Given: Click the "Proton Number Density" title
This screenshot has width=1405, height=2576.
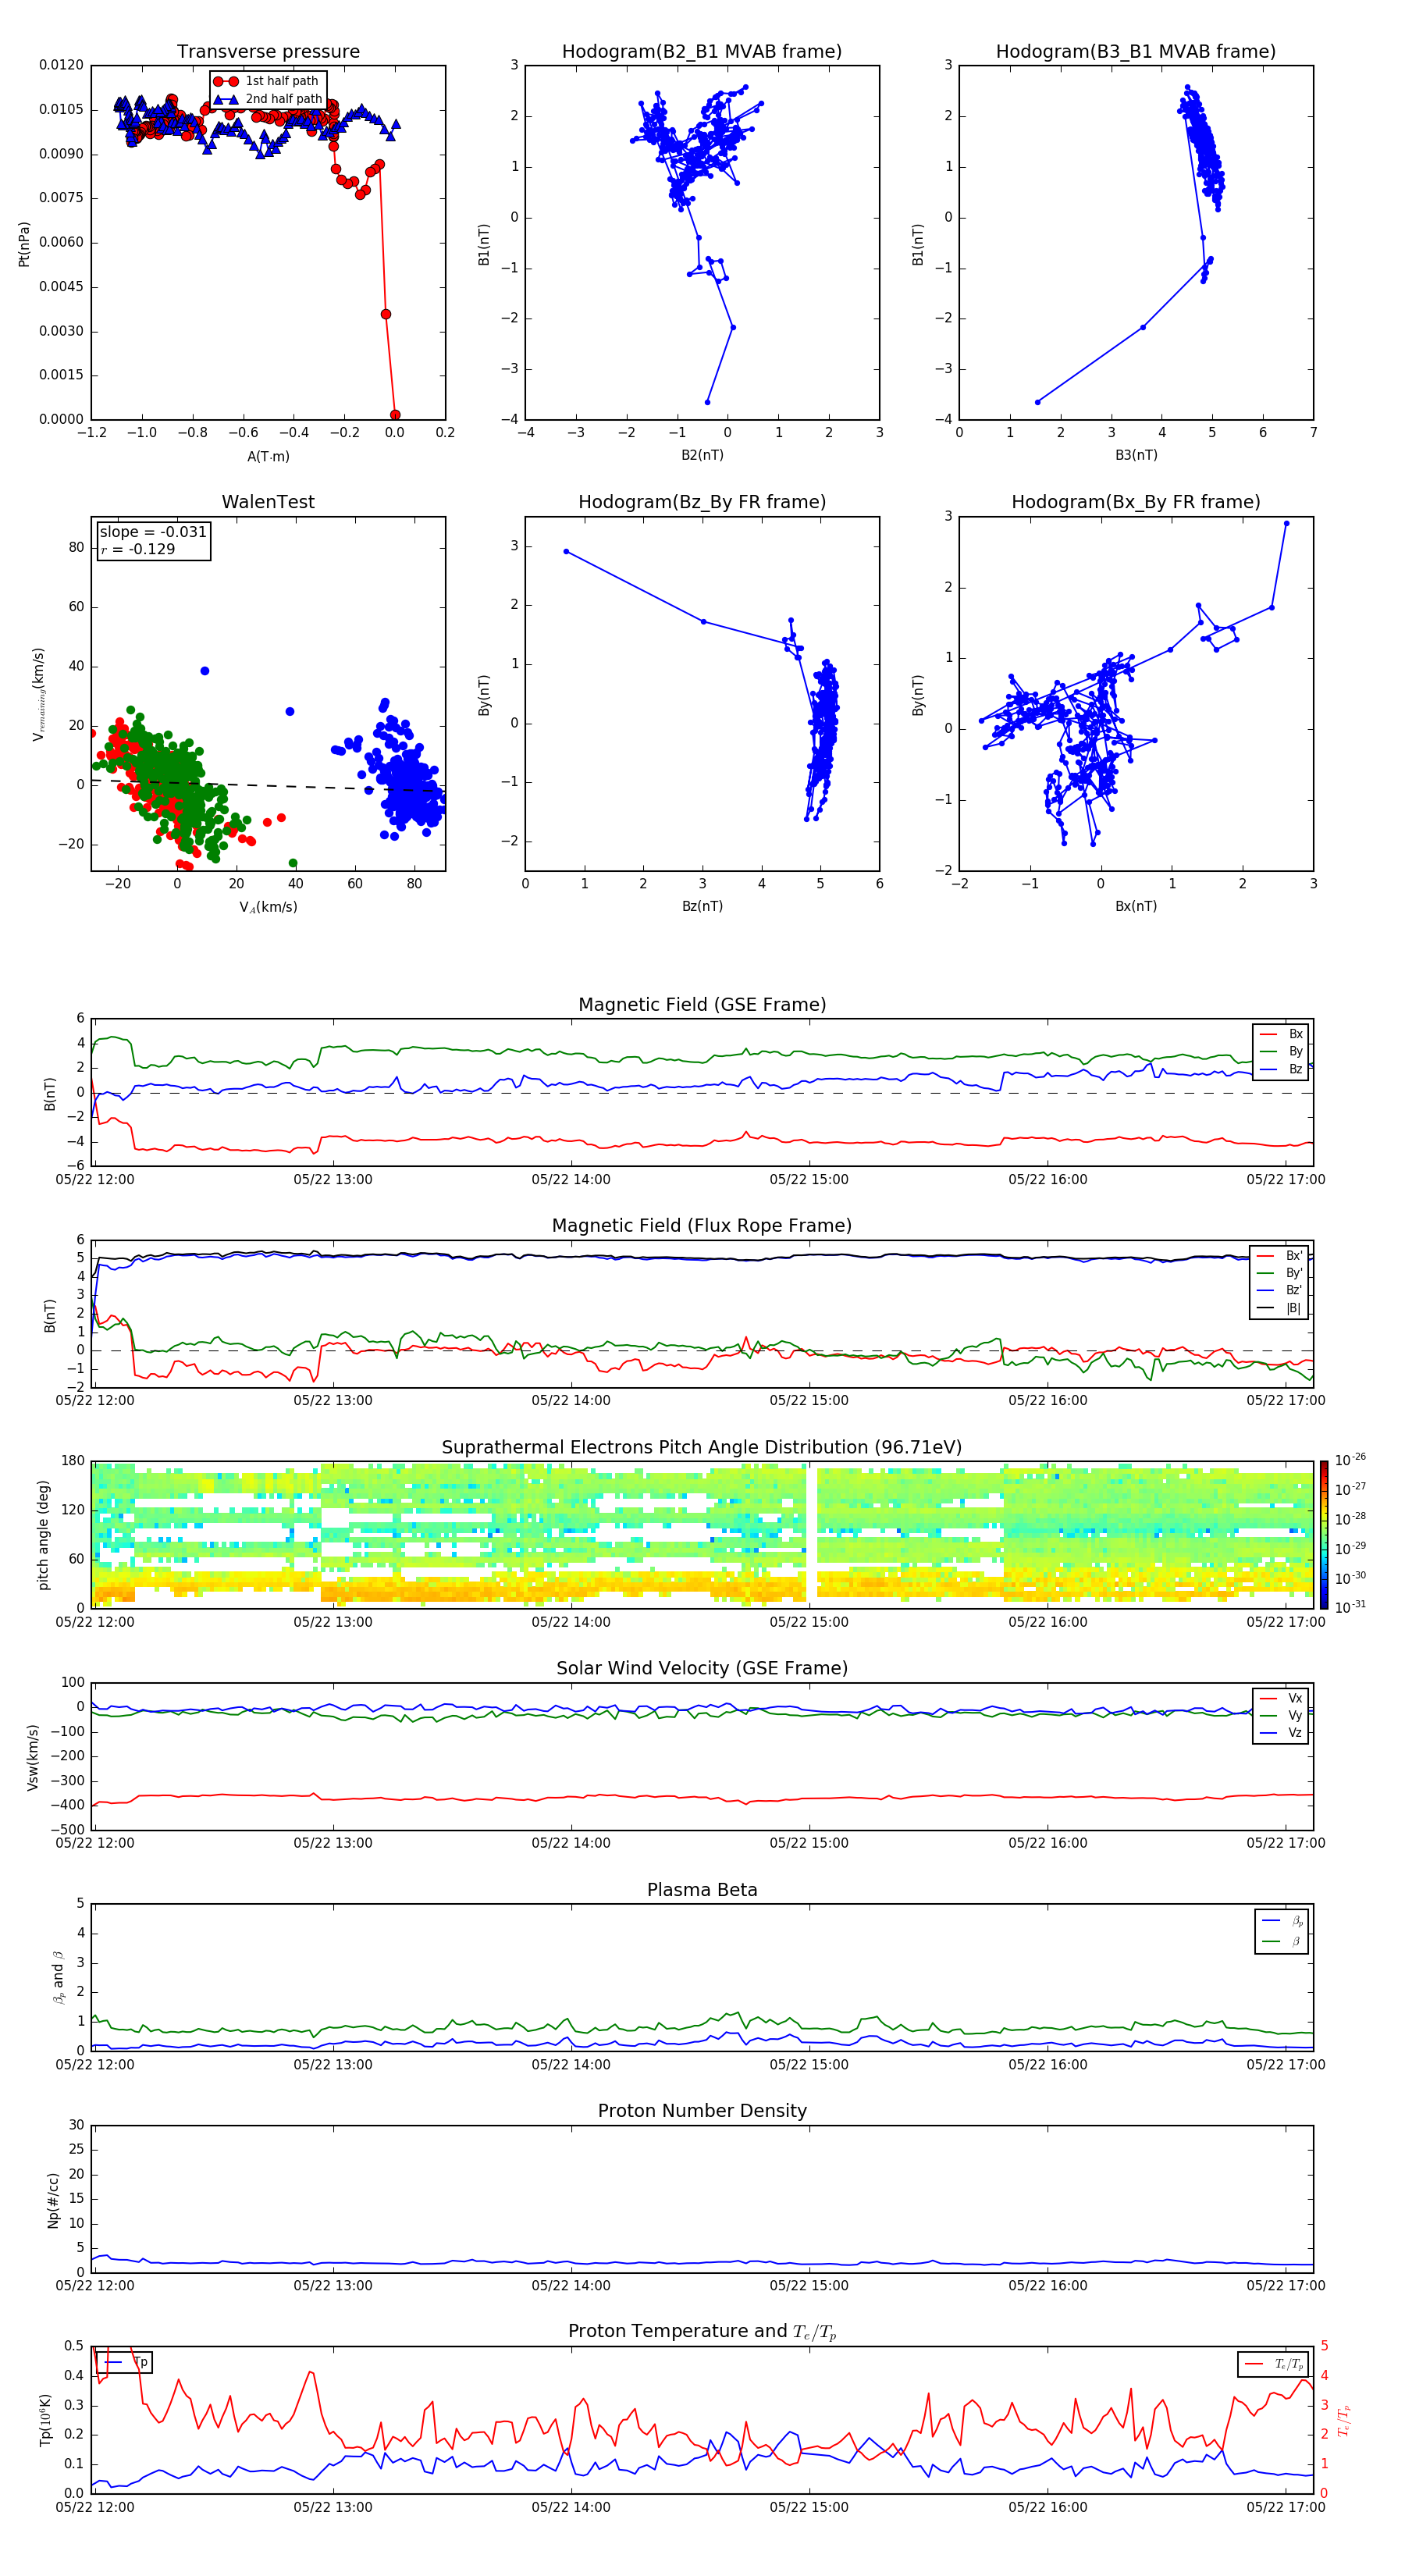Looking at the screenshot, I should click(702, 2111).
